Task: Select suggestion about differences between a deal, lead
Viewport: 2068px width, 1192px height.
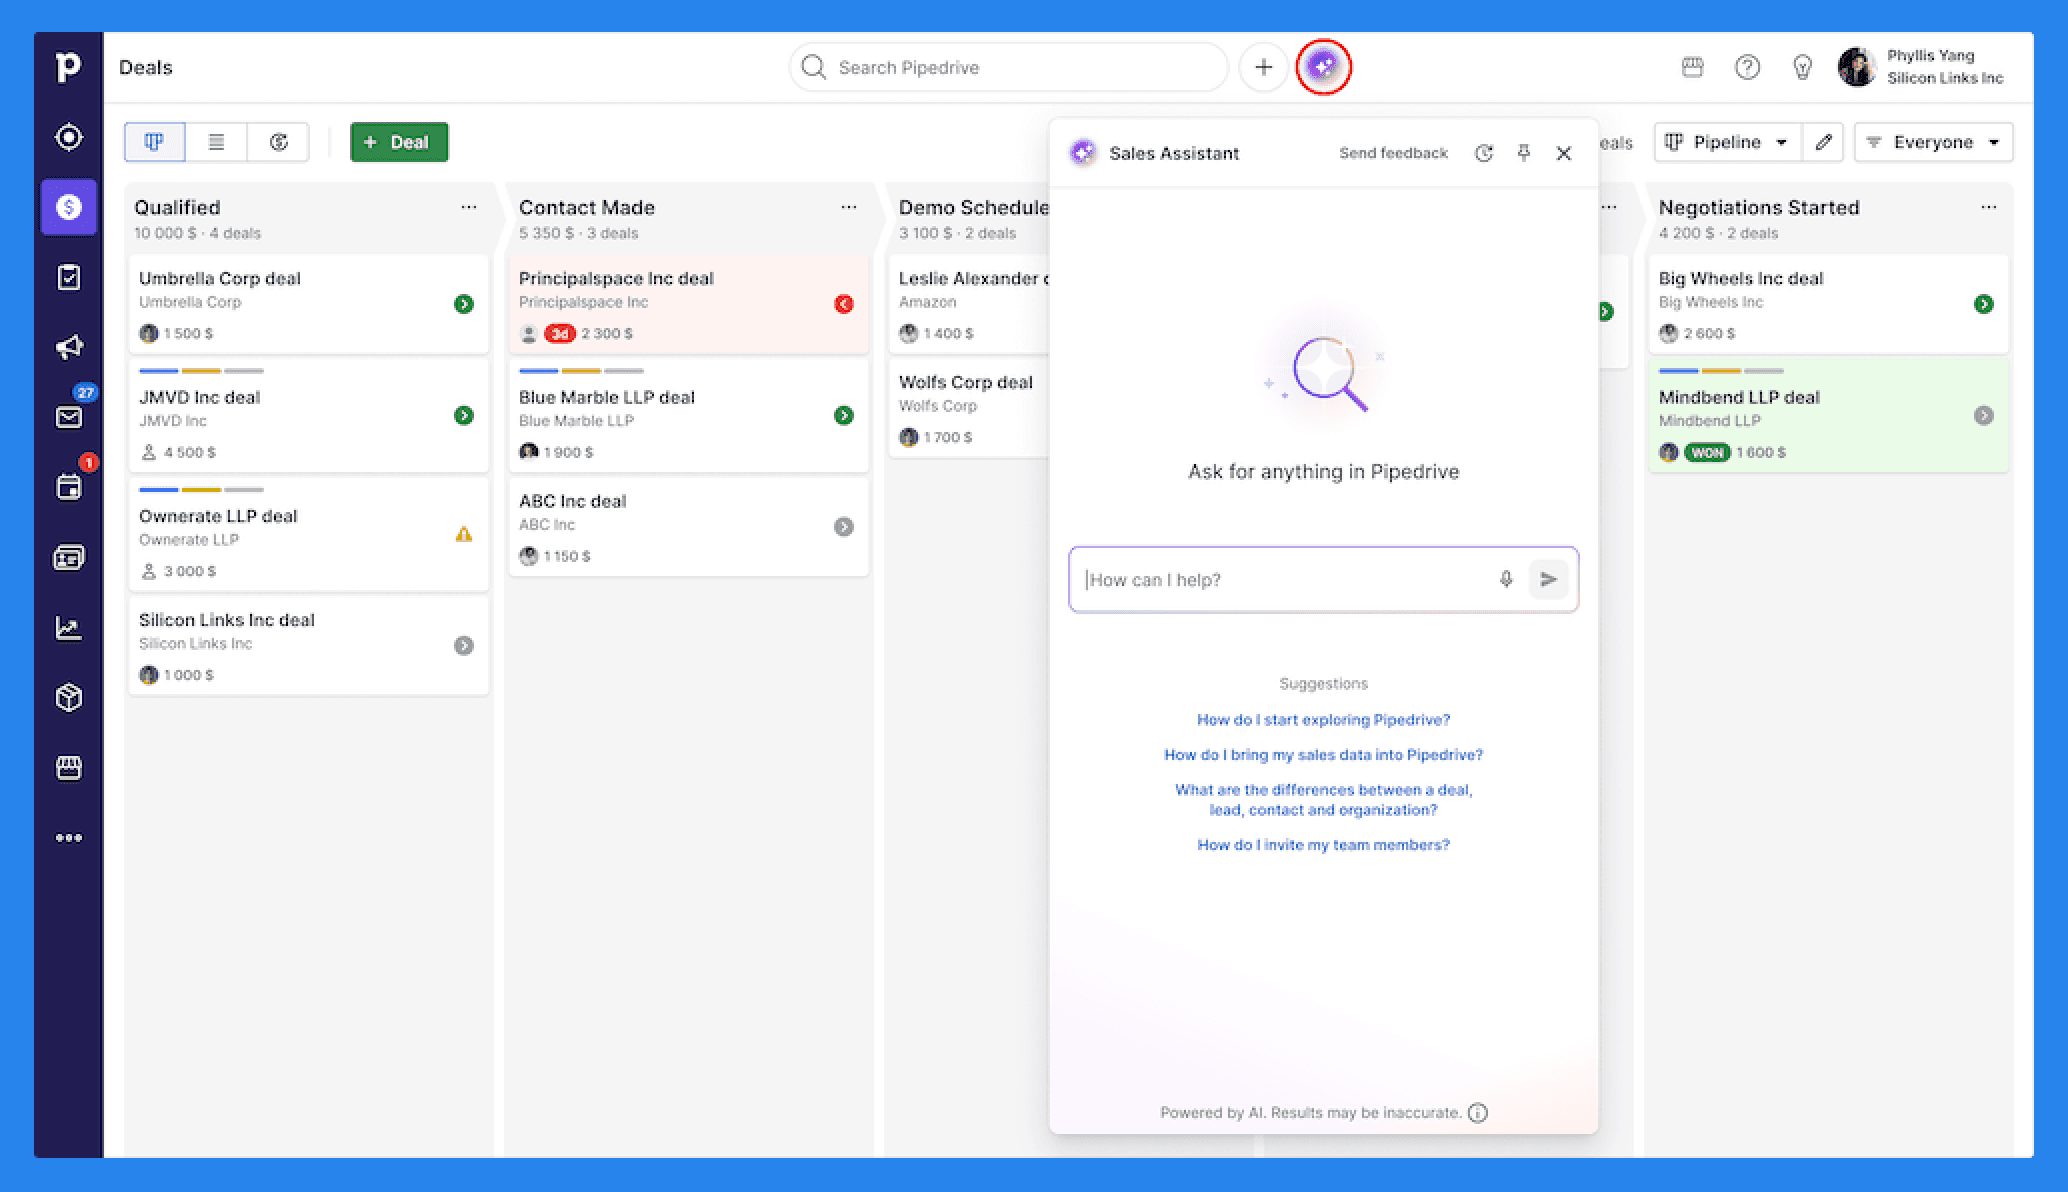Action: pos(1323,800)
